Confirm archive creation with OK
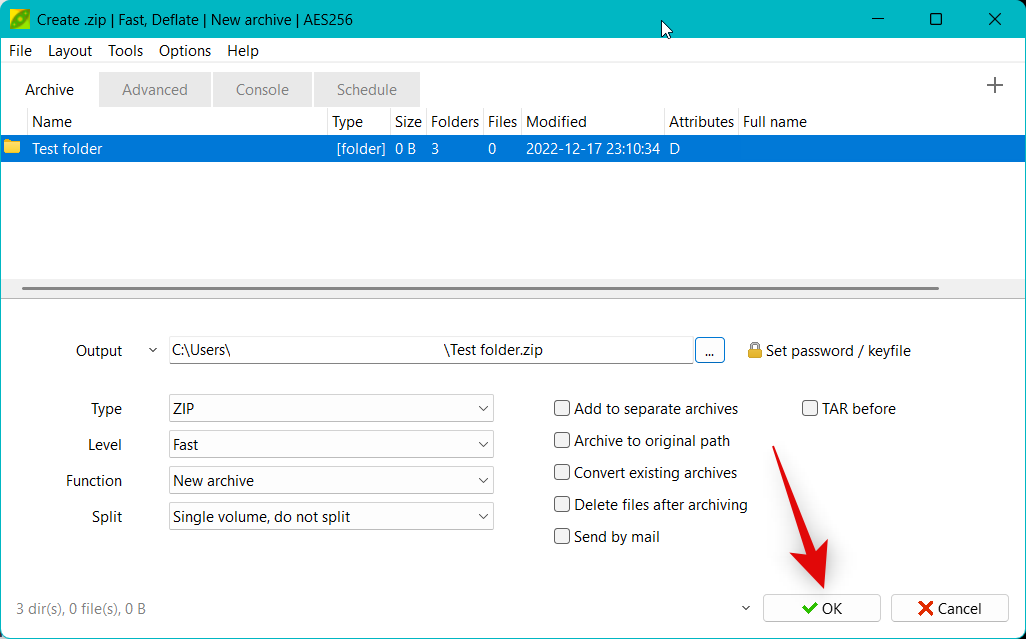The image size is (1026, 639). pyautogui.click(x=821, y=608)
